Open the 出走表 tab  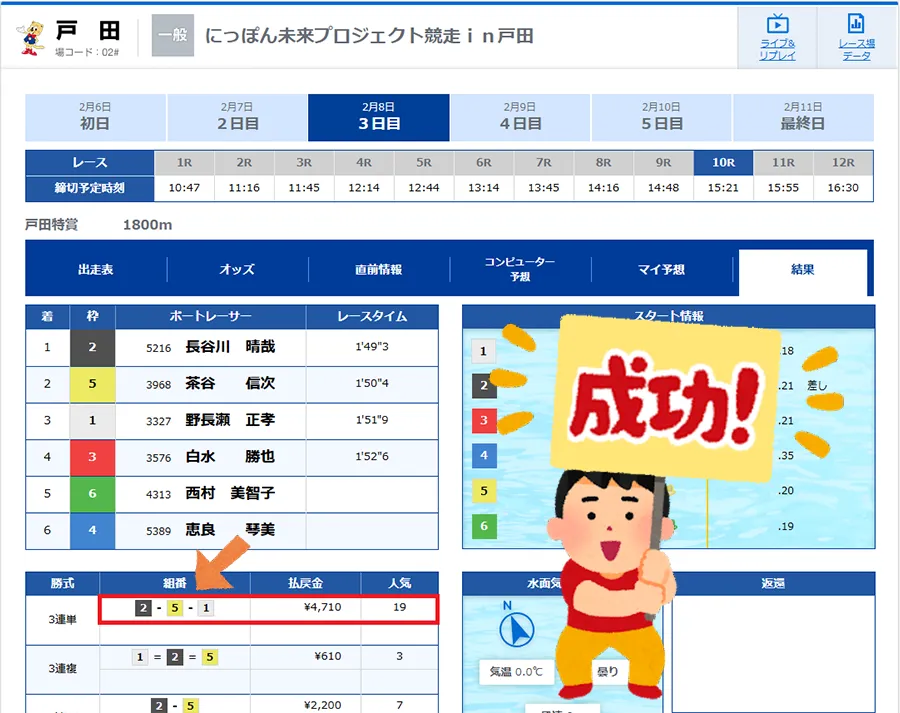tap(96, 270)
